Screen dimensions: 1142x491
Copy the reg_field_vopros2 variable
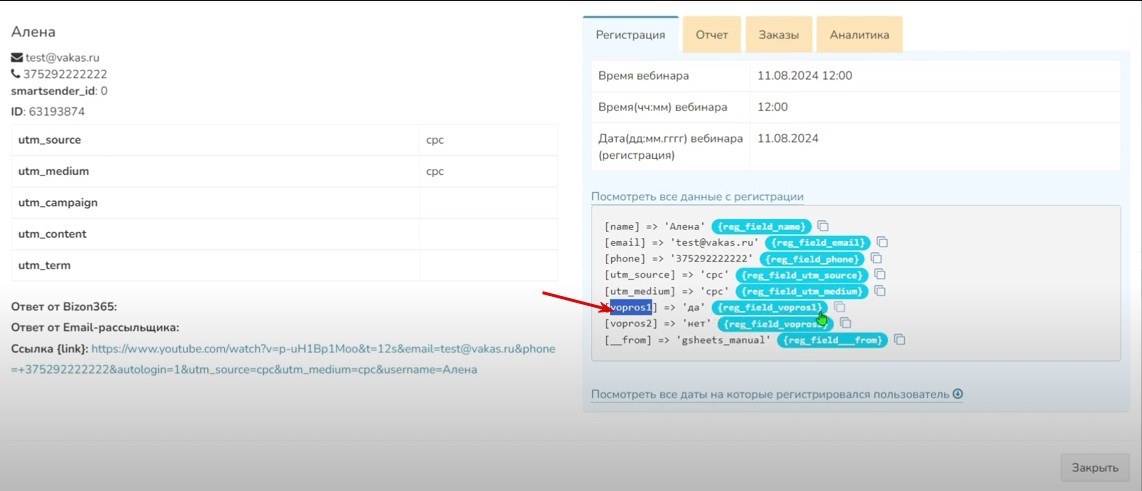click(x=845, y=323)
